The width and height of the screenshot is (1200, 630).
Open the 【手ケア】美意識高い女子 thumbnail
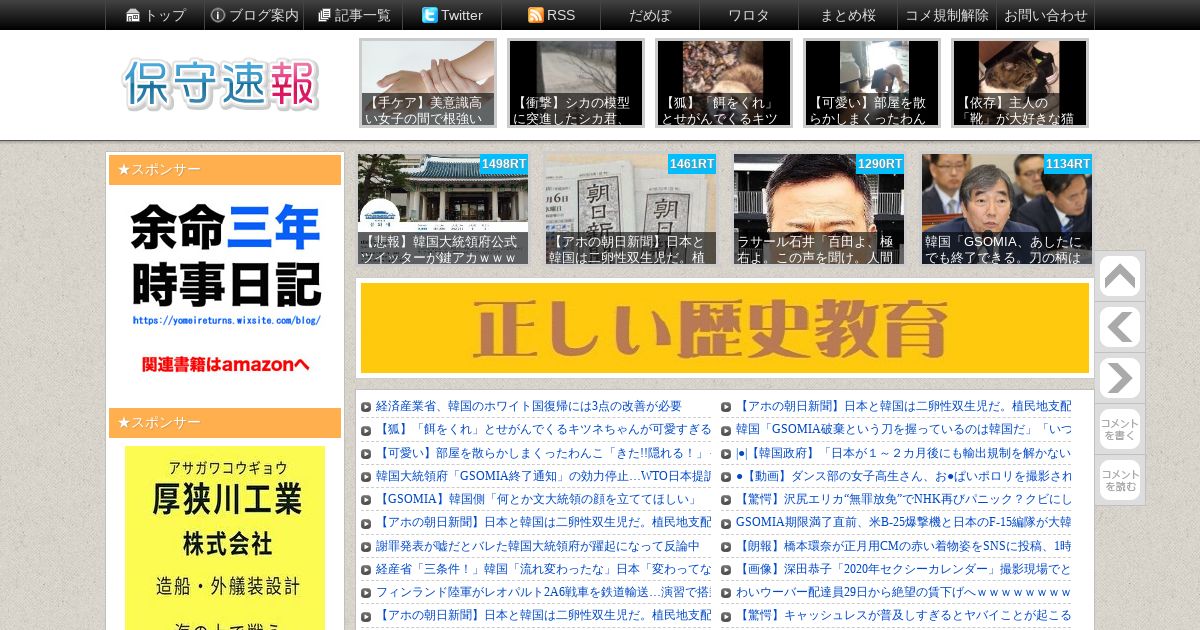point(428,83)
